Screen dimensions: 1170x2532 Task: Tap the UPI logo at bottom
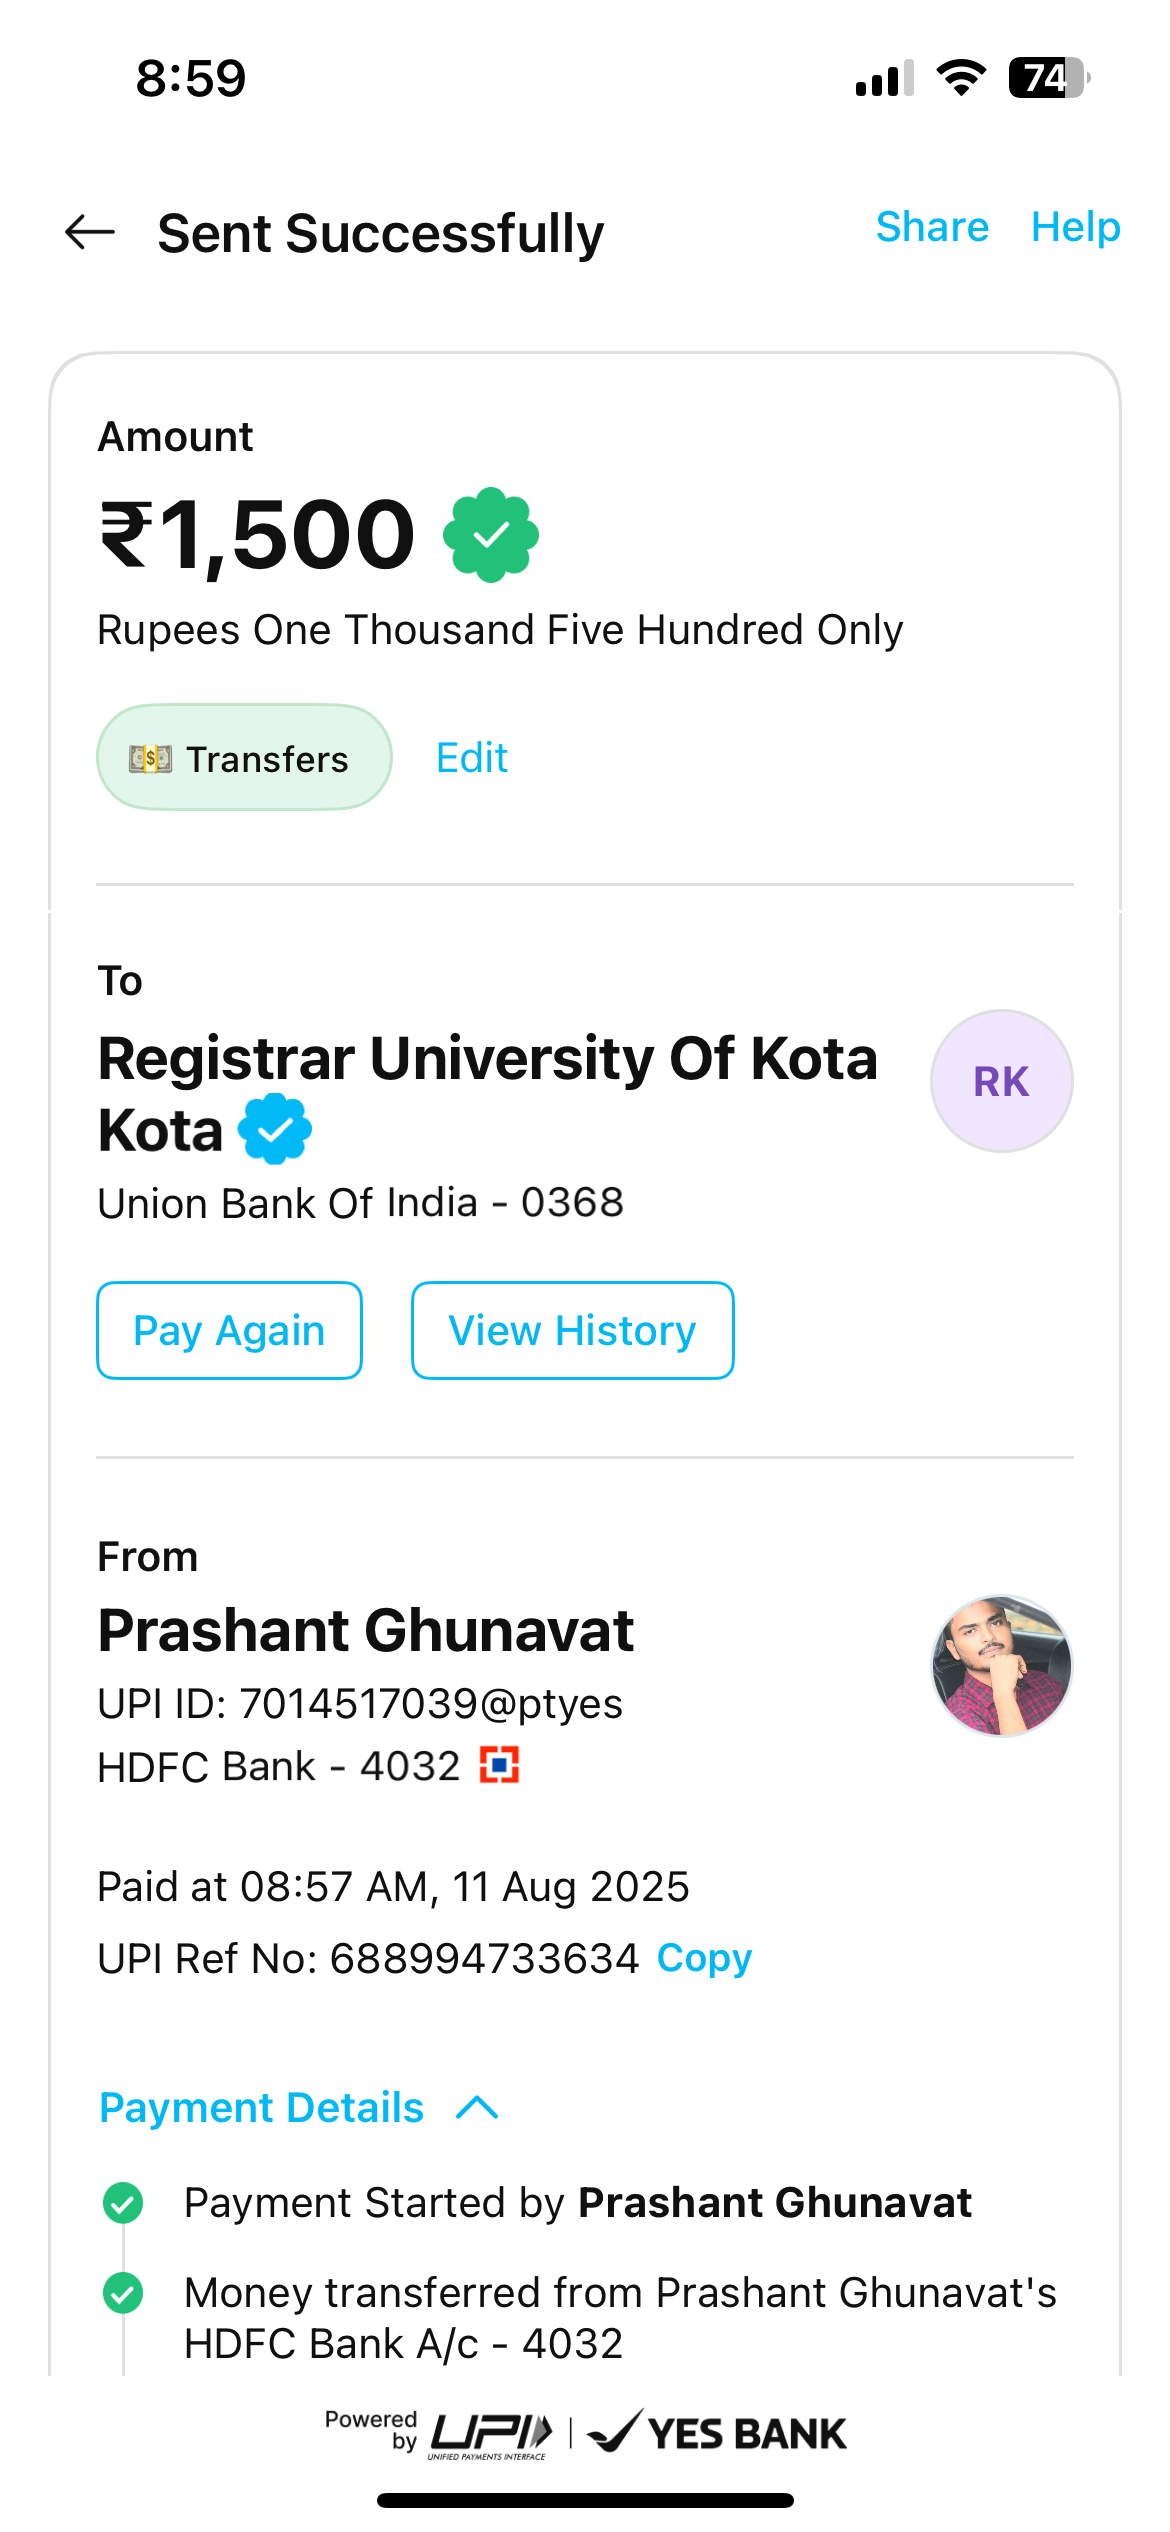pyautogui.click(x=491, y=2433)
